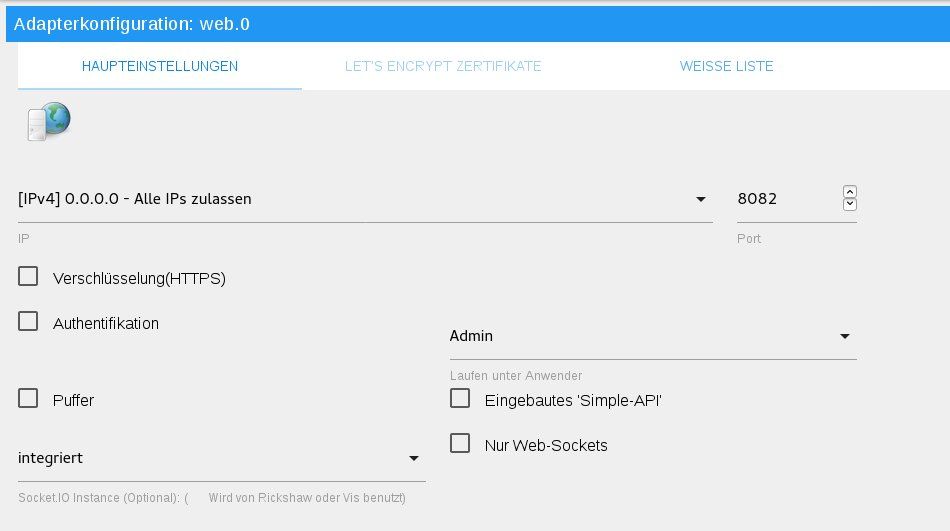
Task: Toggle the Nur Web-Sockets checkbox
Action: coord(460,444)
